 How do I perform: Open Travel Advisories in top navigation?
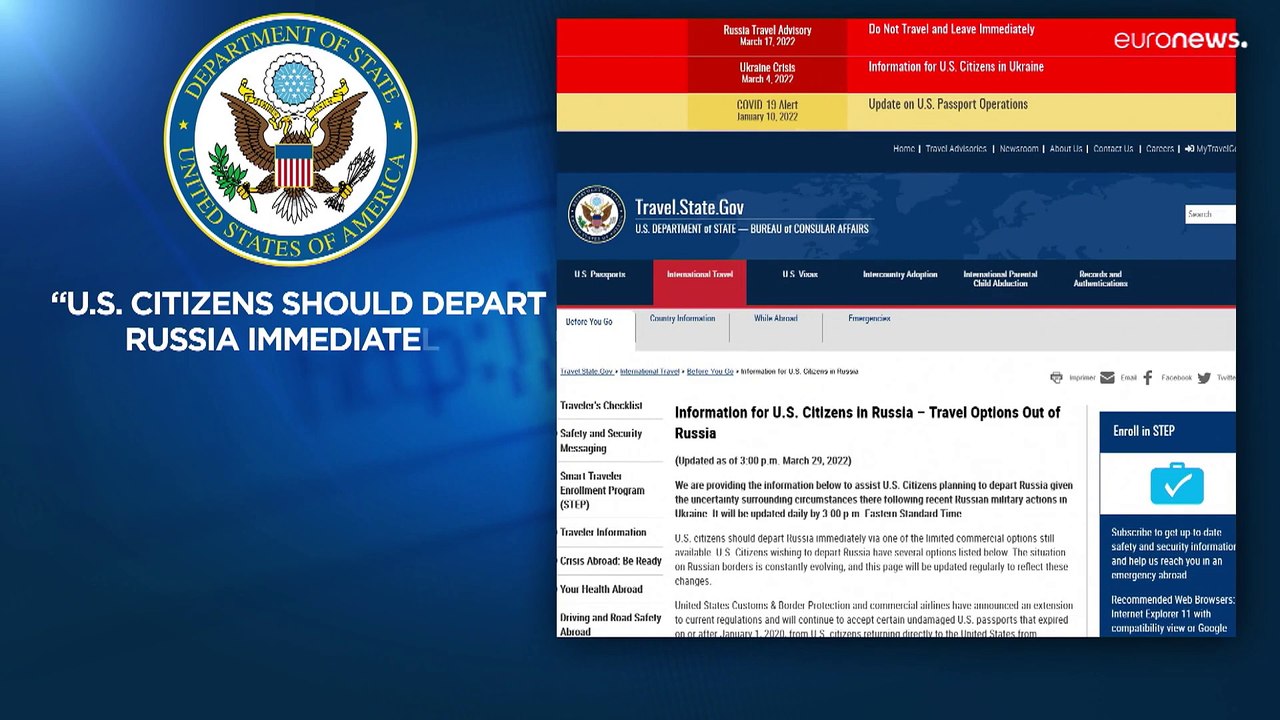coord(956,149)
